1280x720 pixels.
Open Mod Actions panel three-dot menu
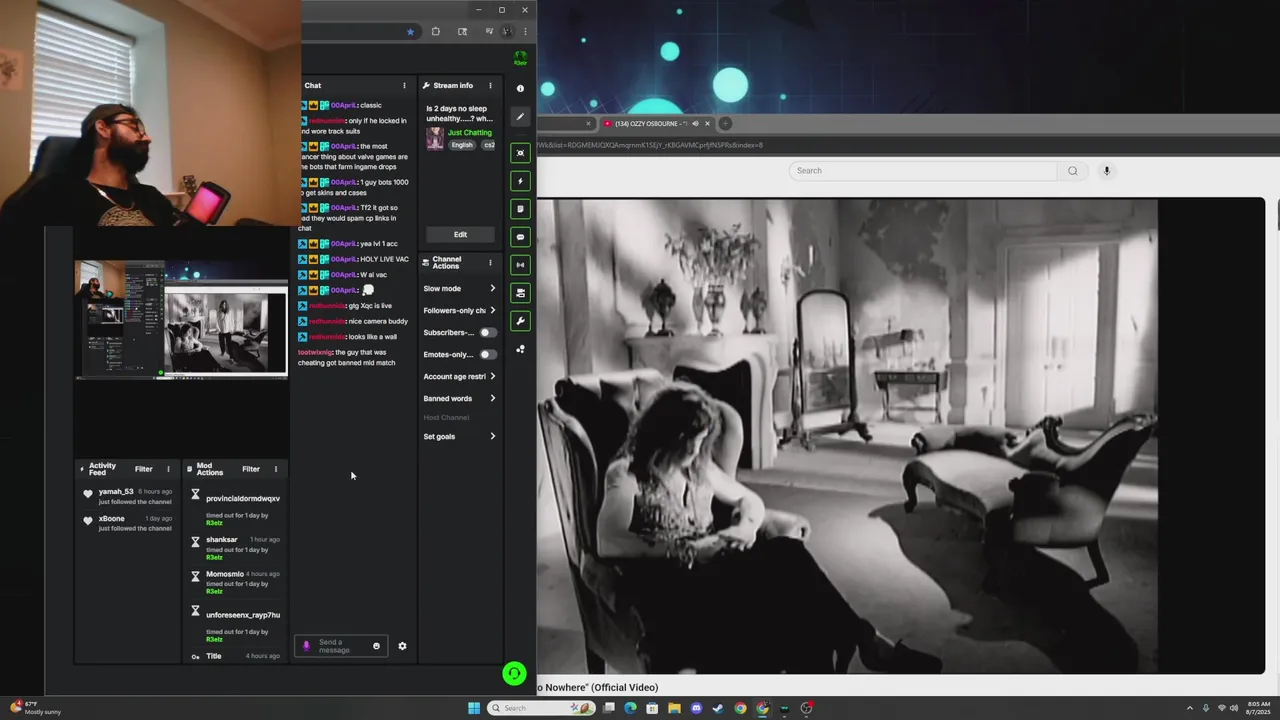(275, 469)
